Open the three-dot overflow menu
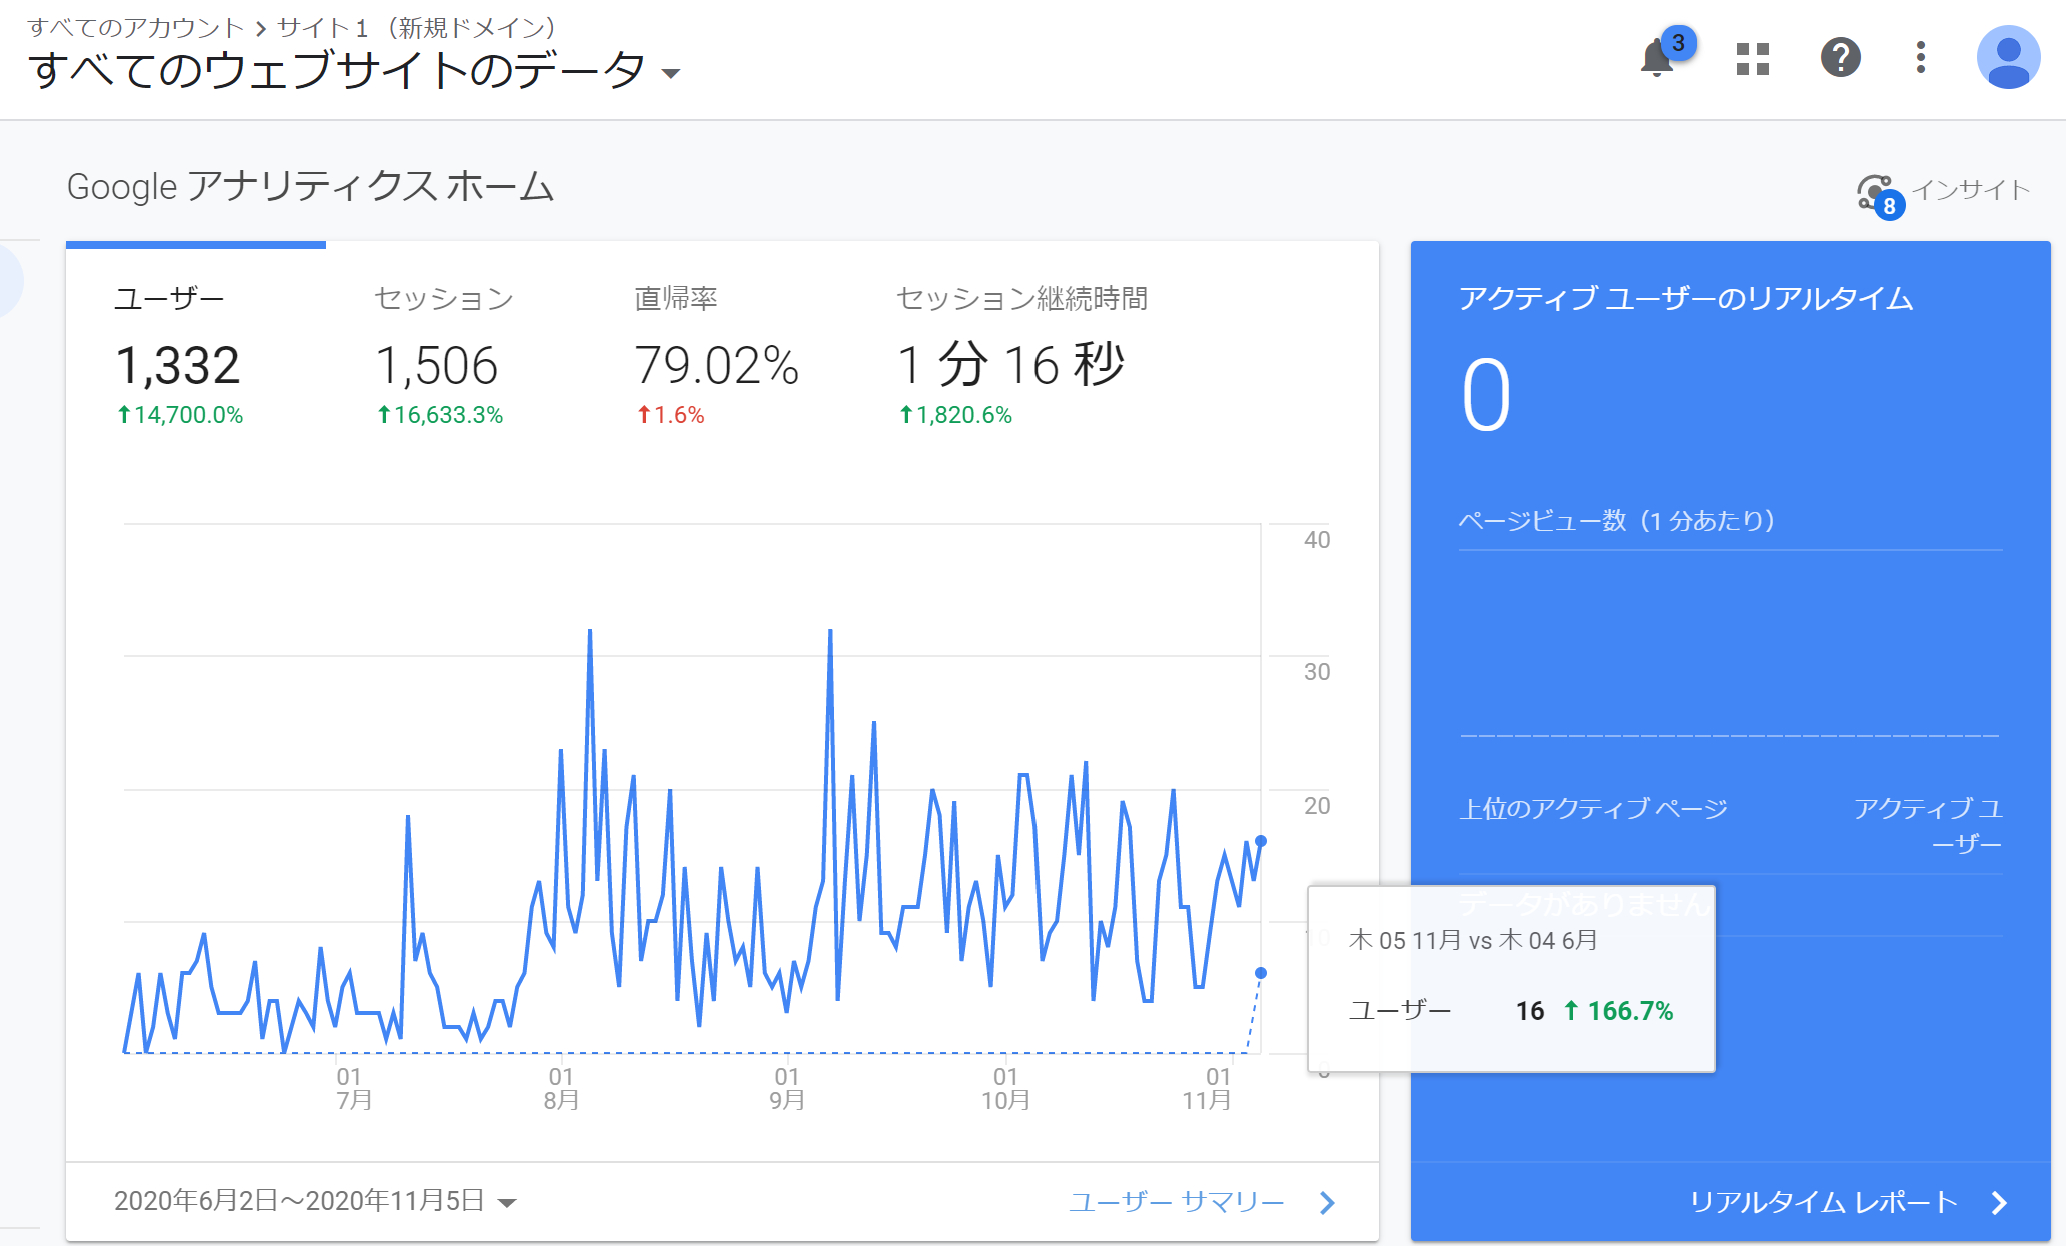The height and width of the screenshot is (1246, 2066). (x=1920, y=58)
